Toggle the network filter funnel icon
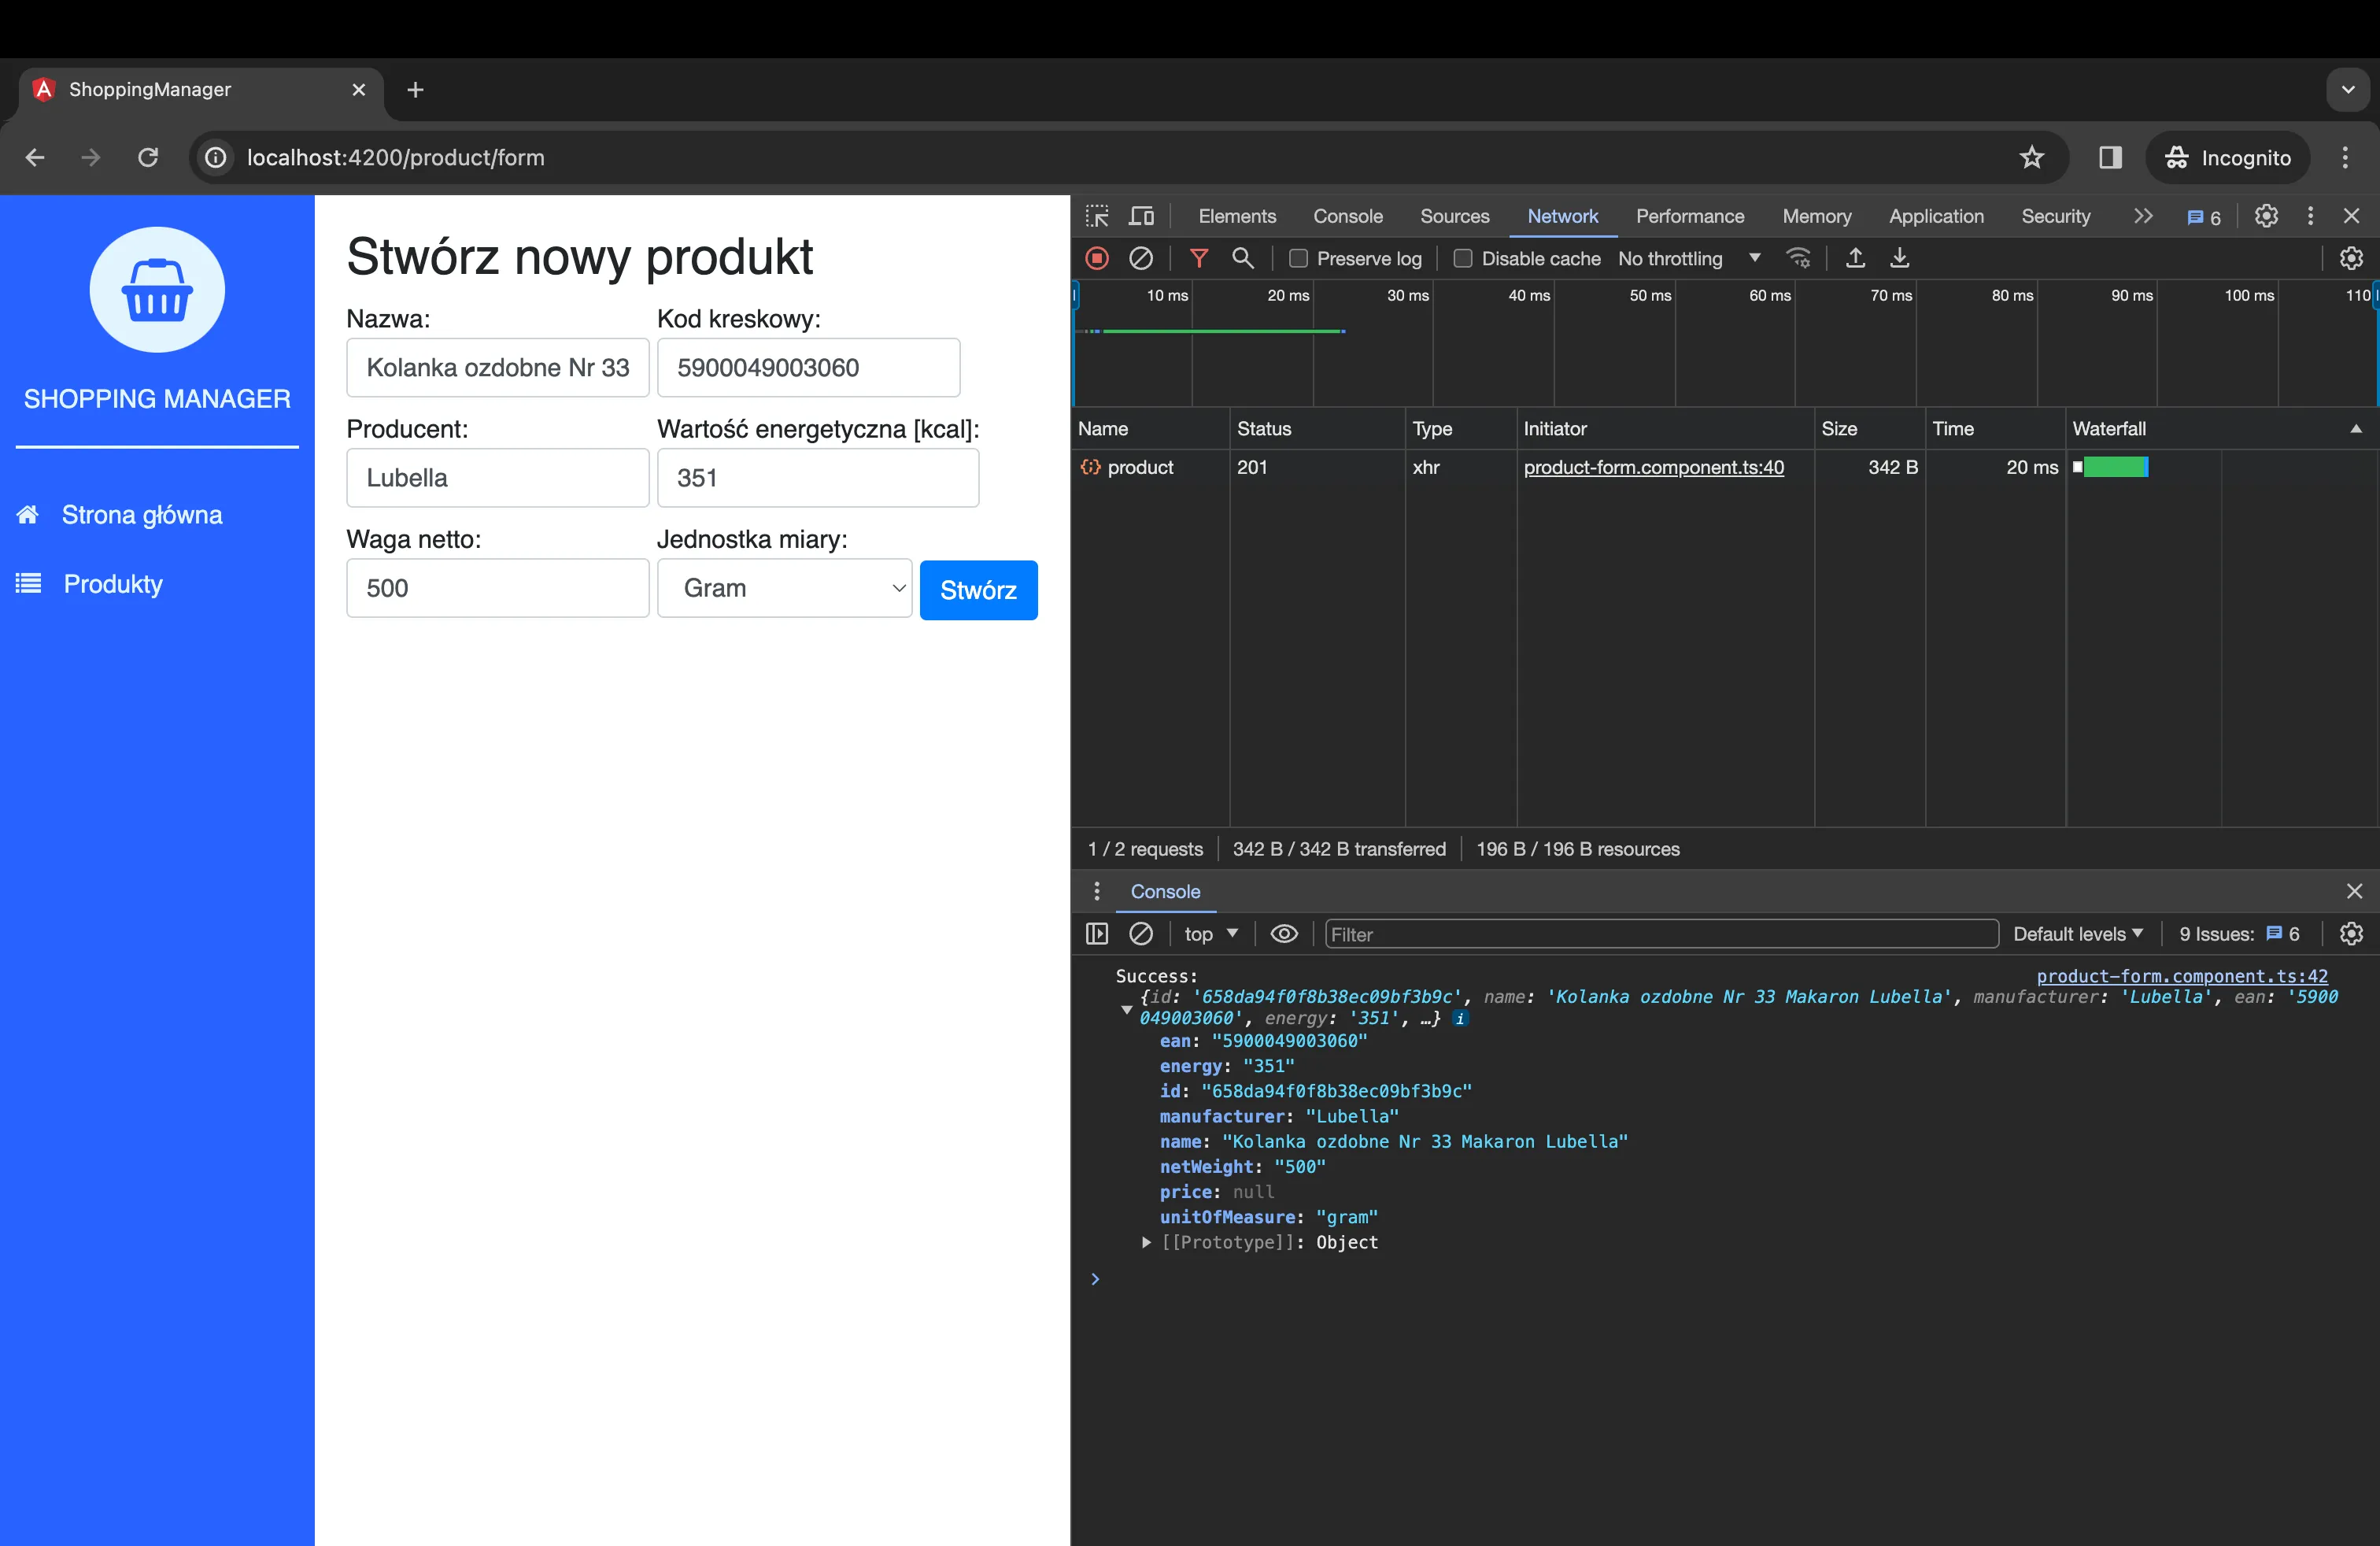The width and height of the screenshot is (2380, 1546). (x=1199, y=258)
